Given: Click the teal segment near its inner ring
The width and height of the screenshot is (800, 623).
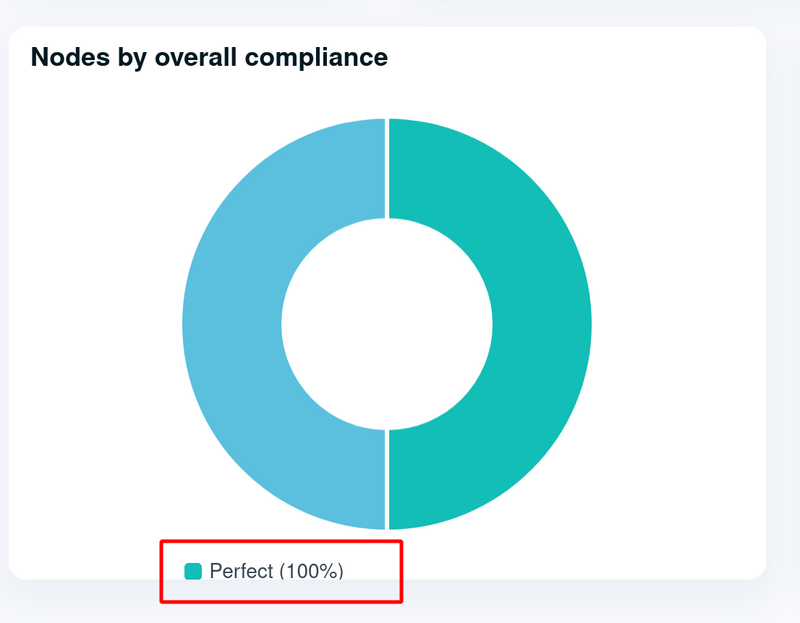Looking at the screenshot, I should tap(503, 324).
